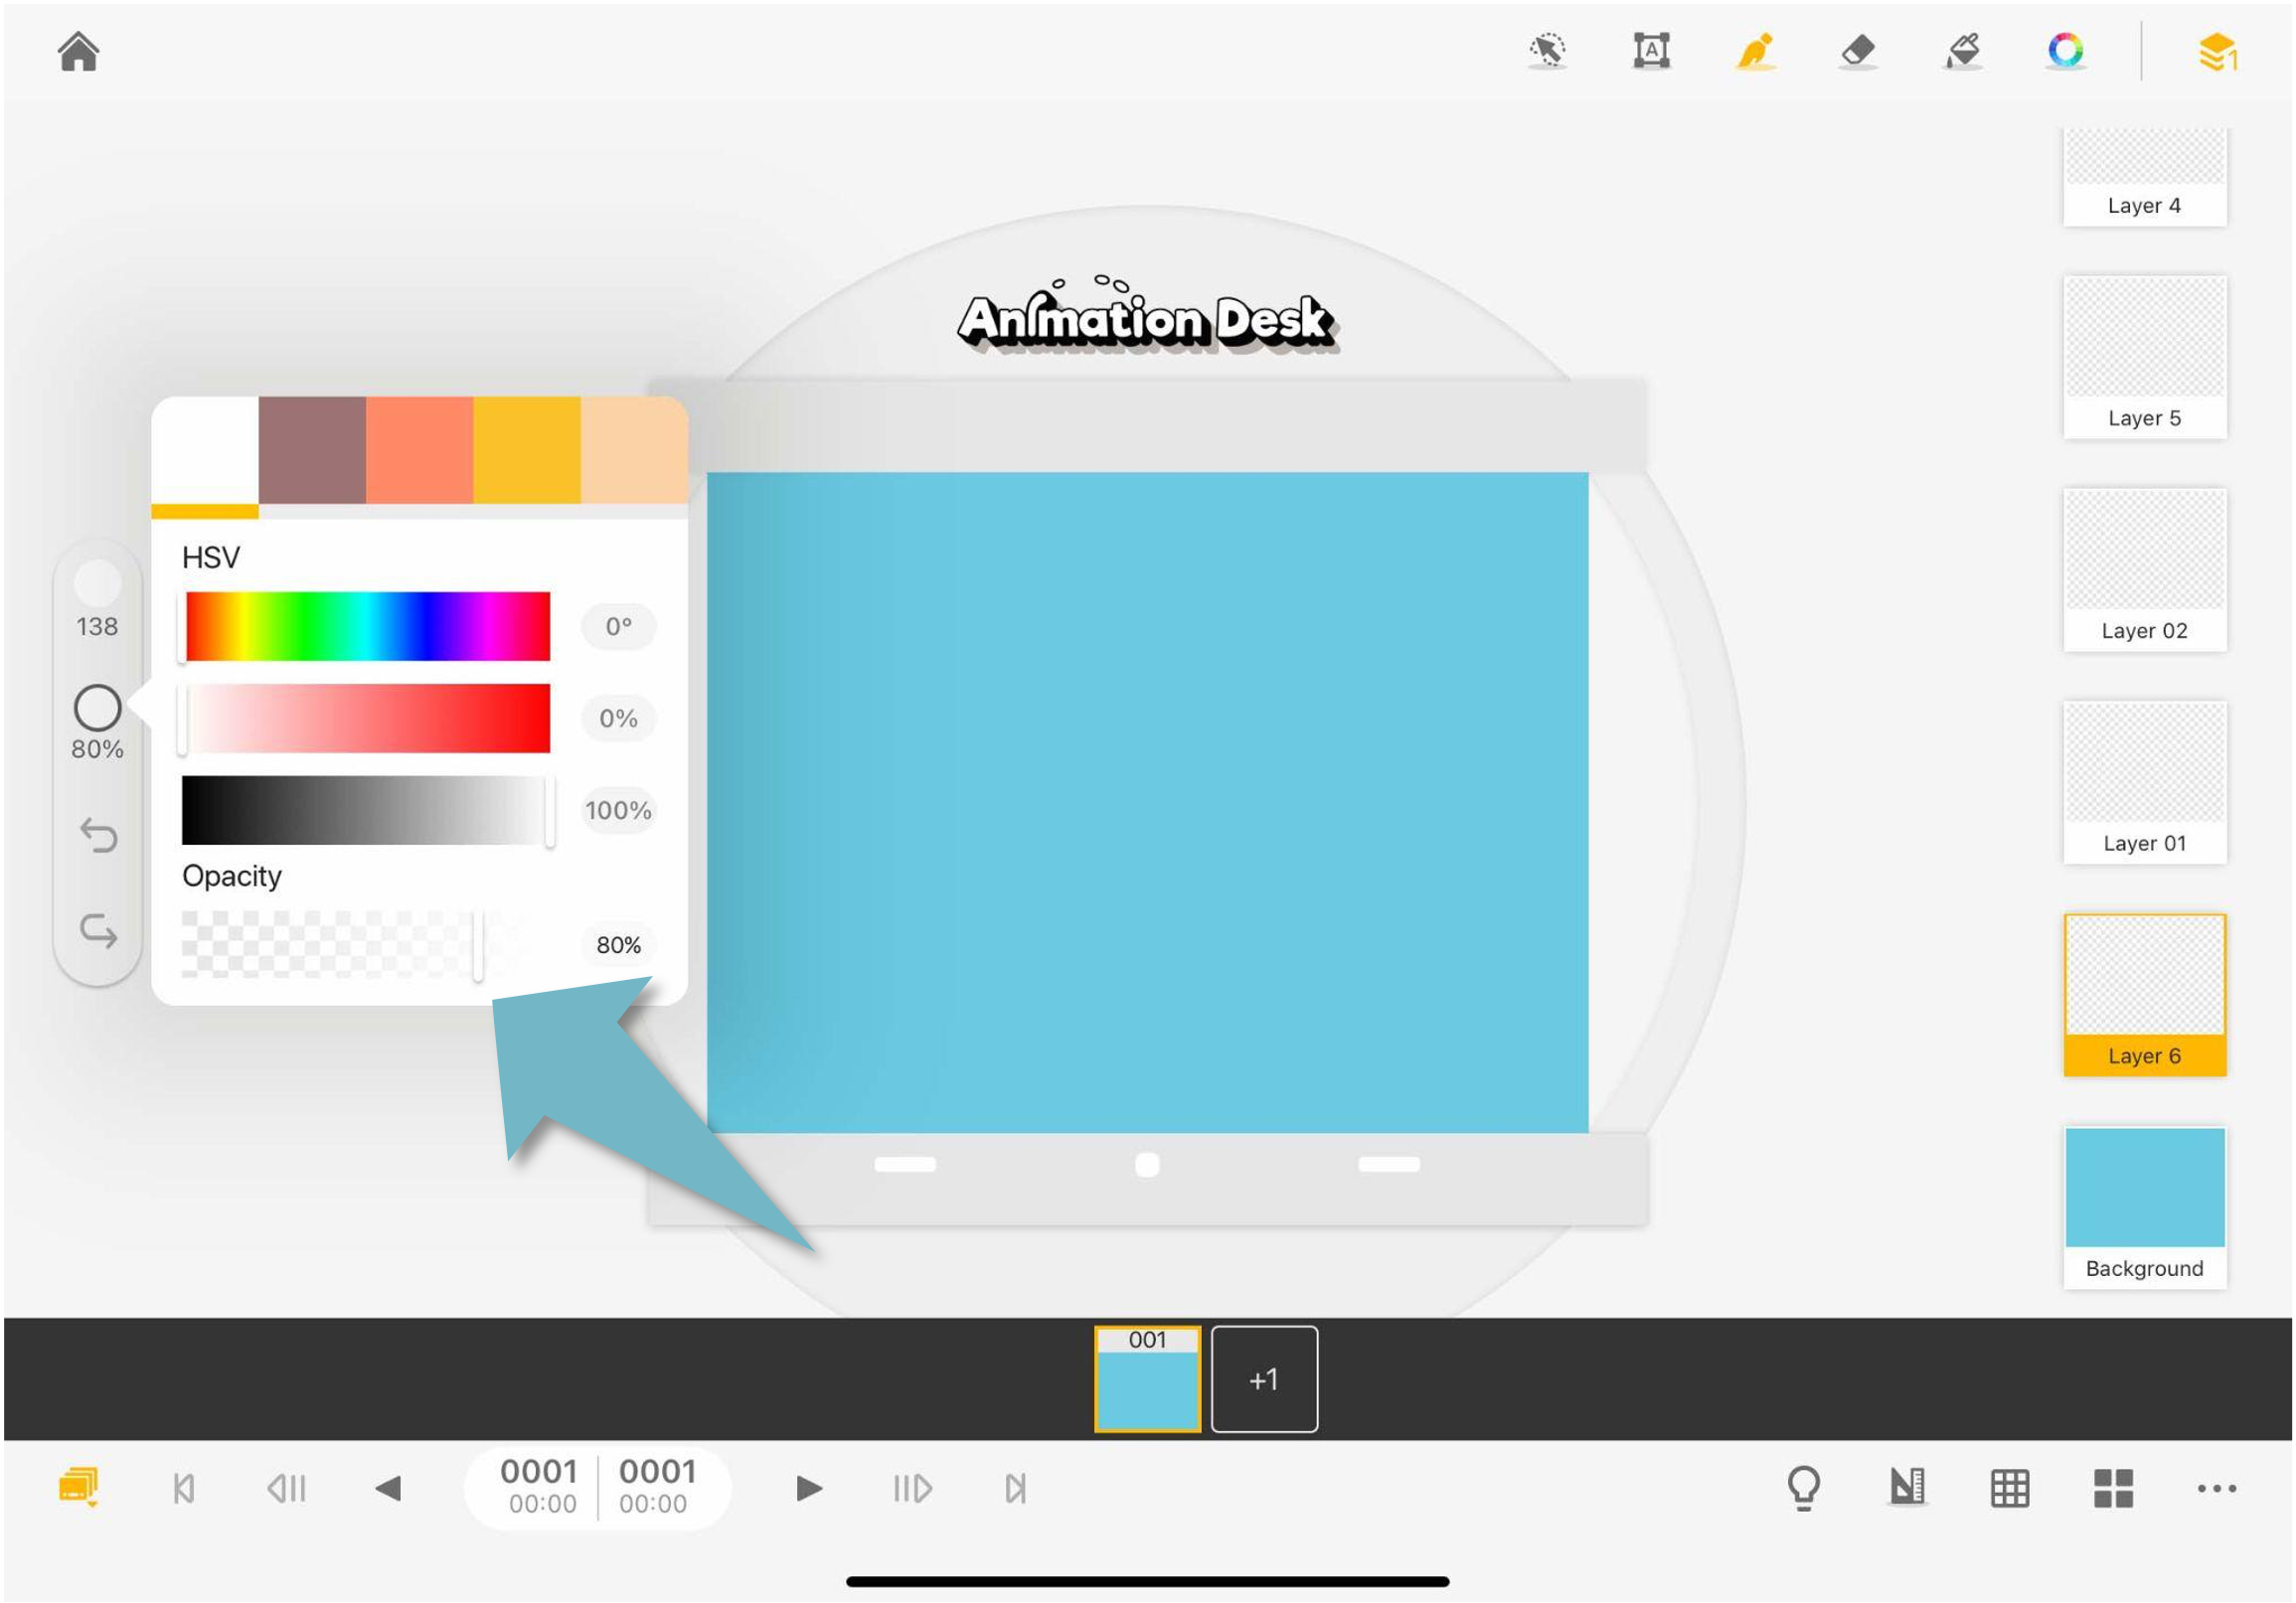Add a new frame with +1
Image resolution: width=2296 pixels, height=1603 pixels.
pos(1264,1379)
